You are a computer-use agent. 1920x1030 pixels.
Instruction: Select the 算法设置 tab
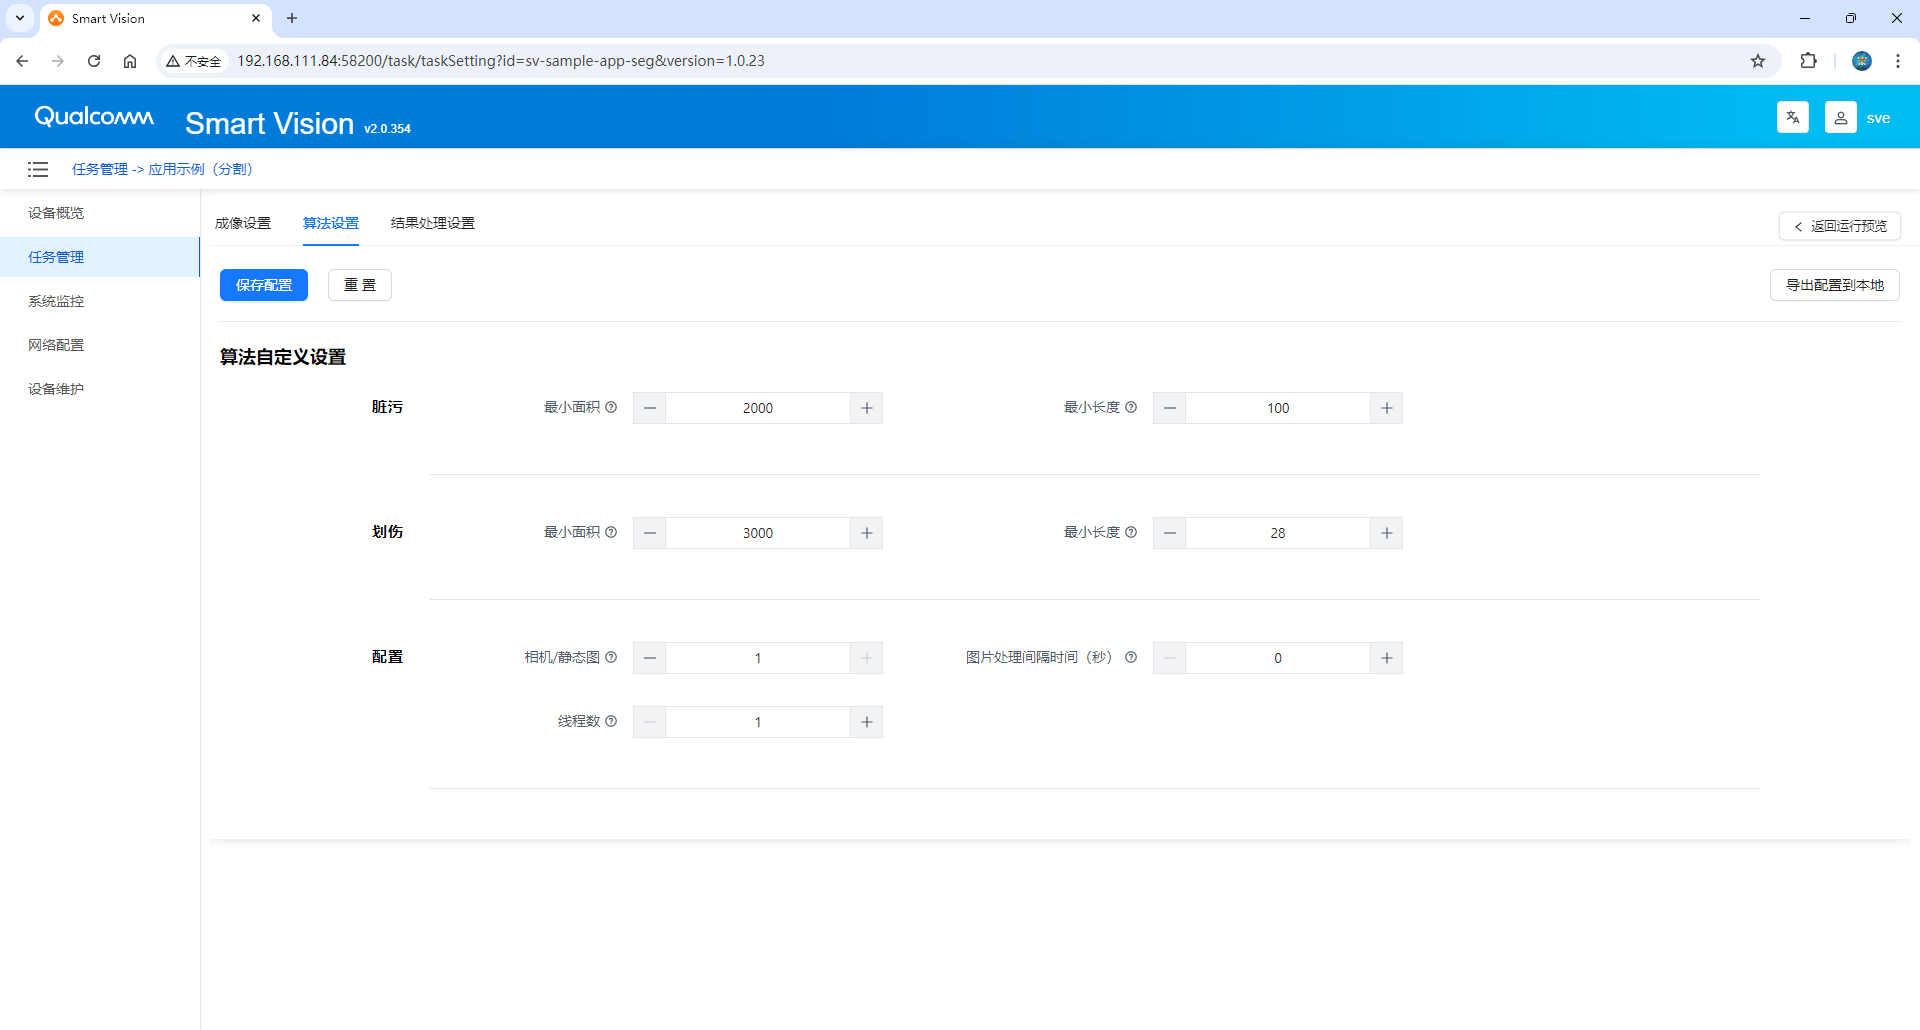(x=331, y=223)
